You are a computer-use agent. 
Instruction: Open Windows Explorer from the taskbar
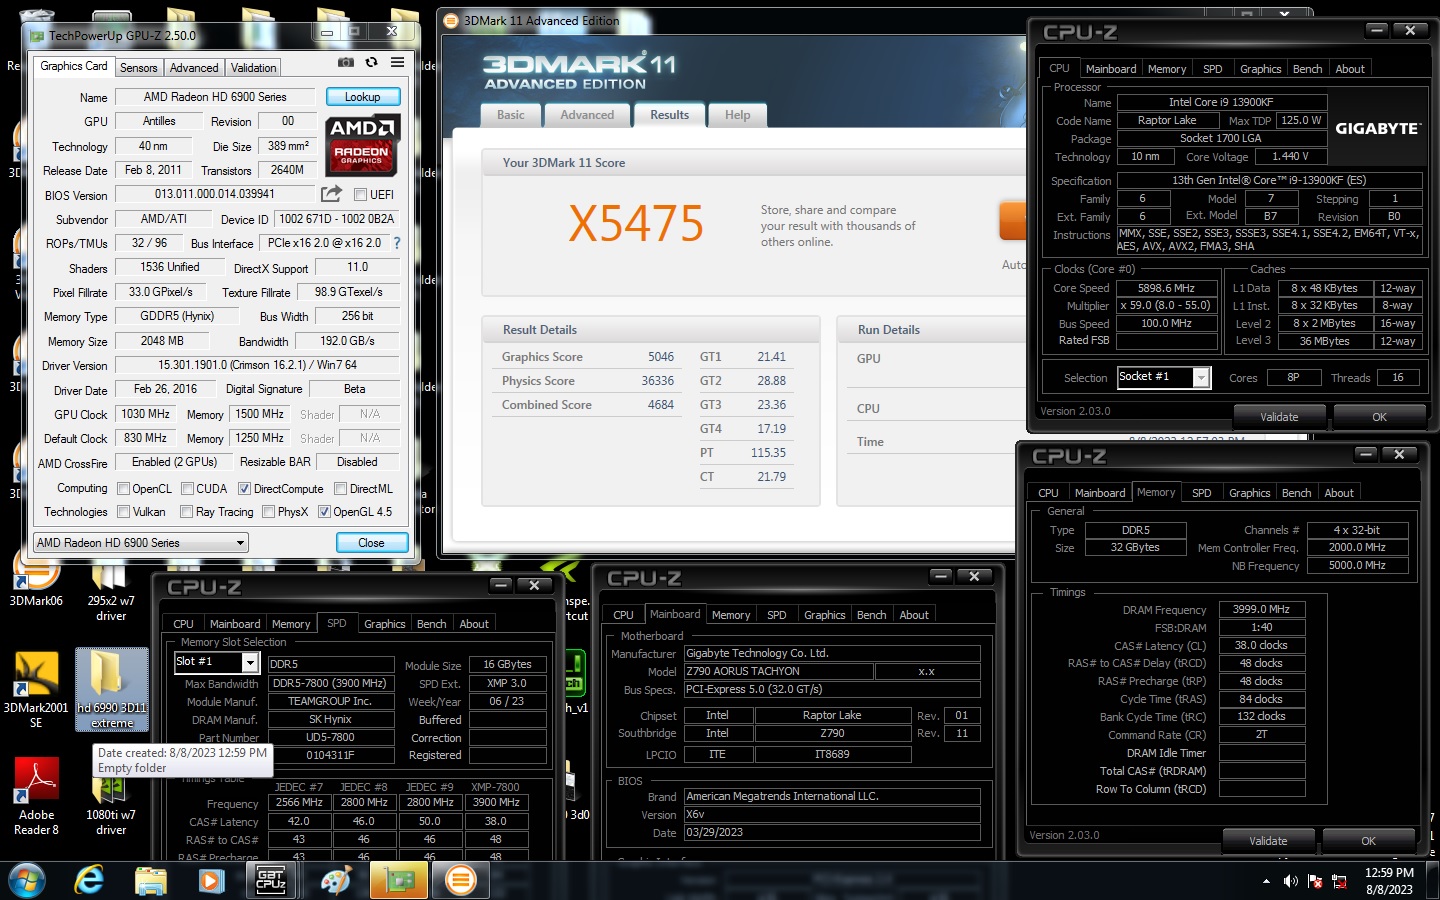point(150,881)
